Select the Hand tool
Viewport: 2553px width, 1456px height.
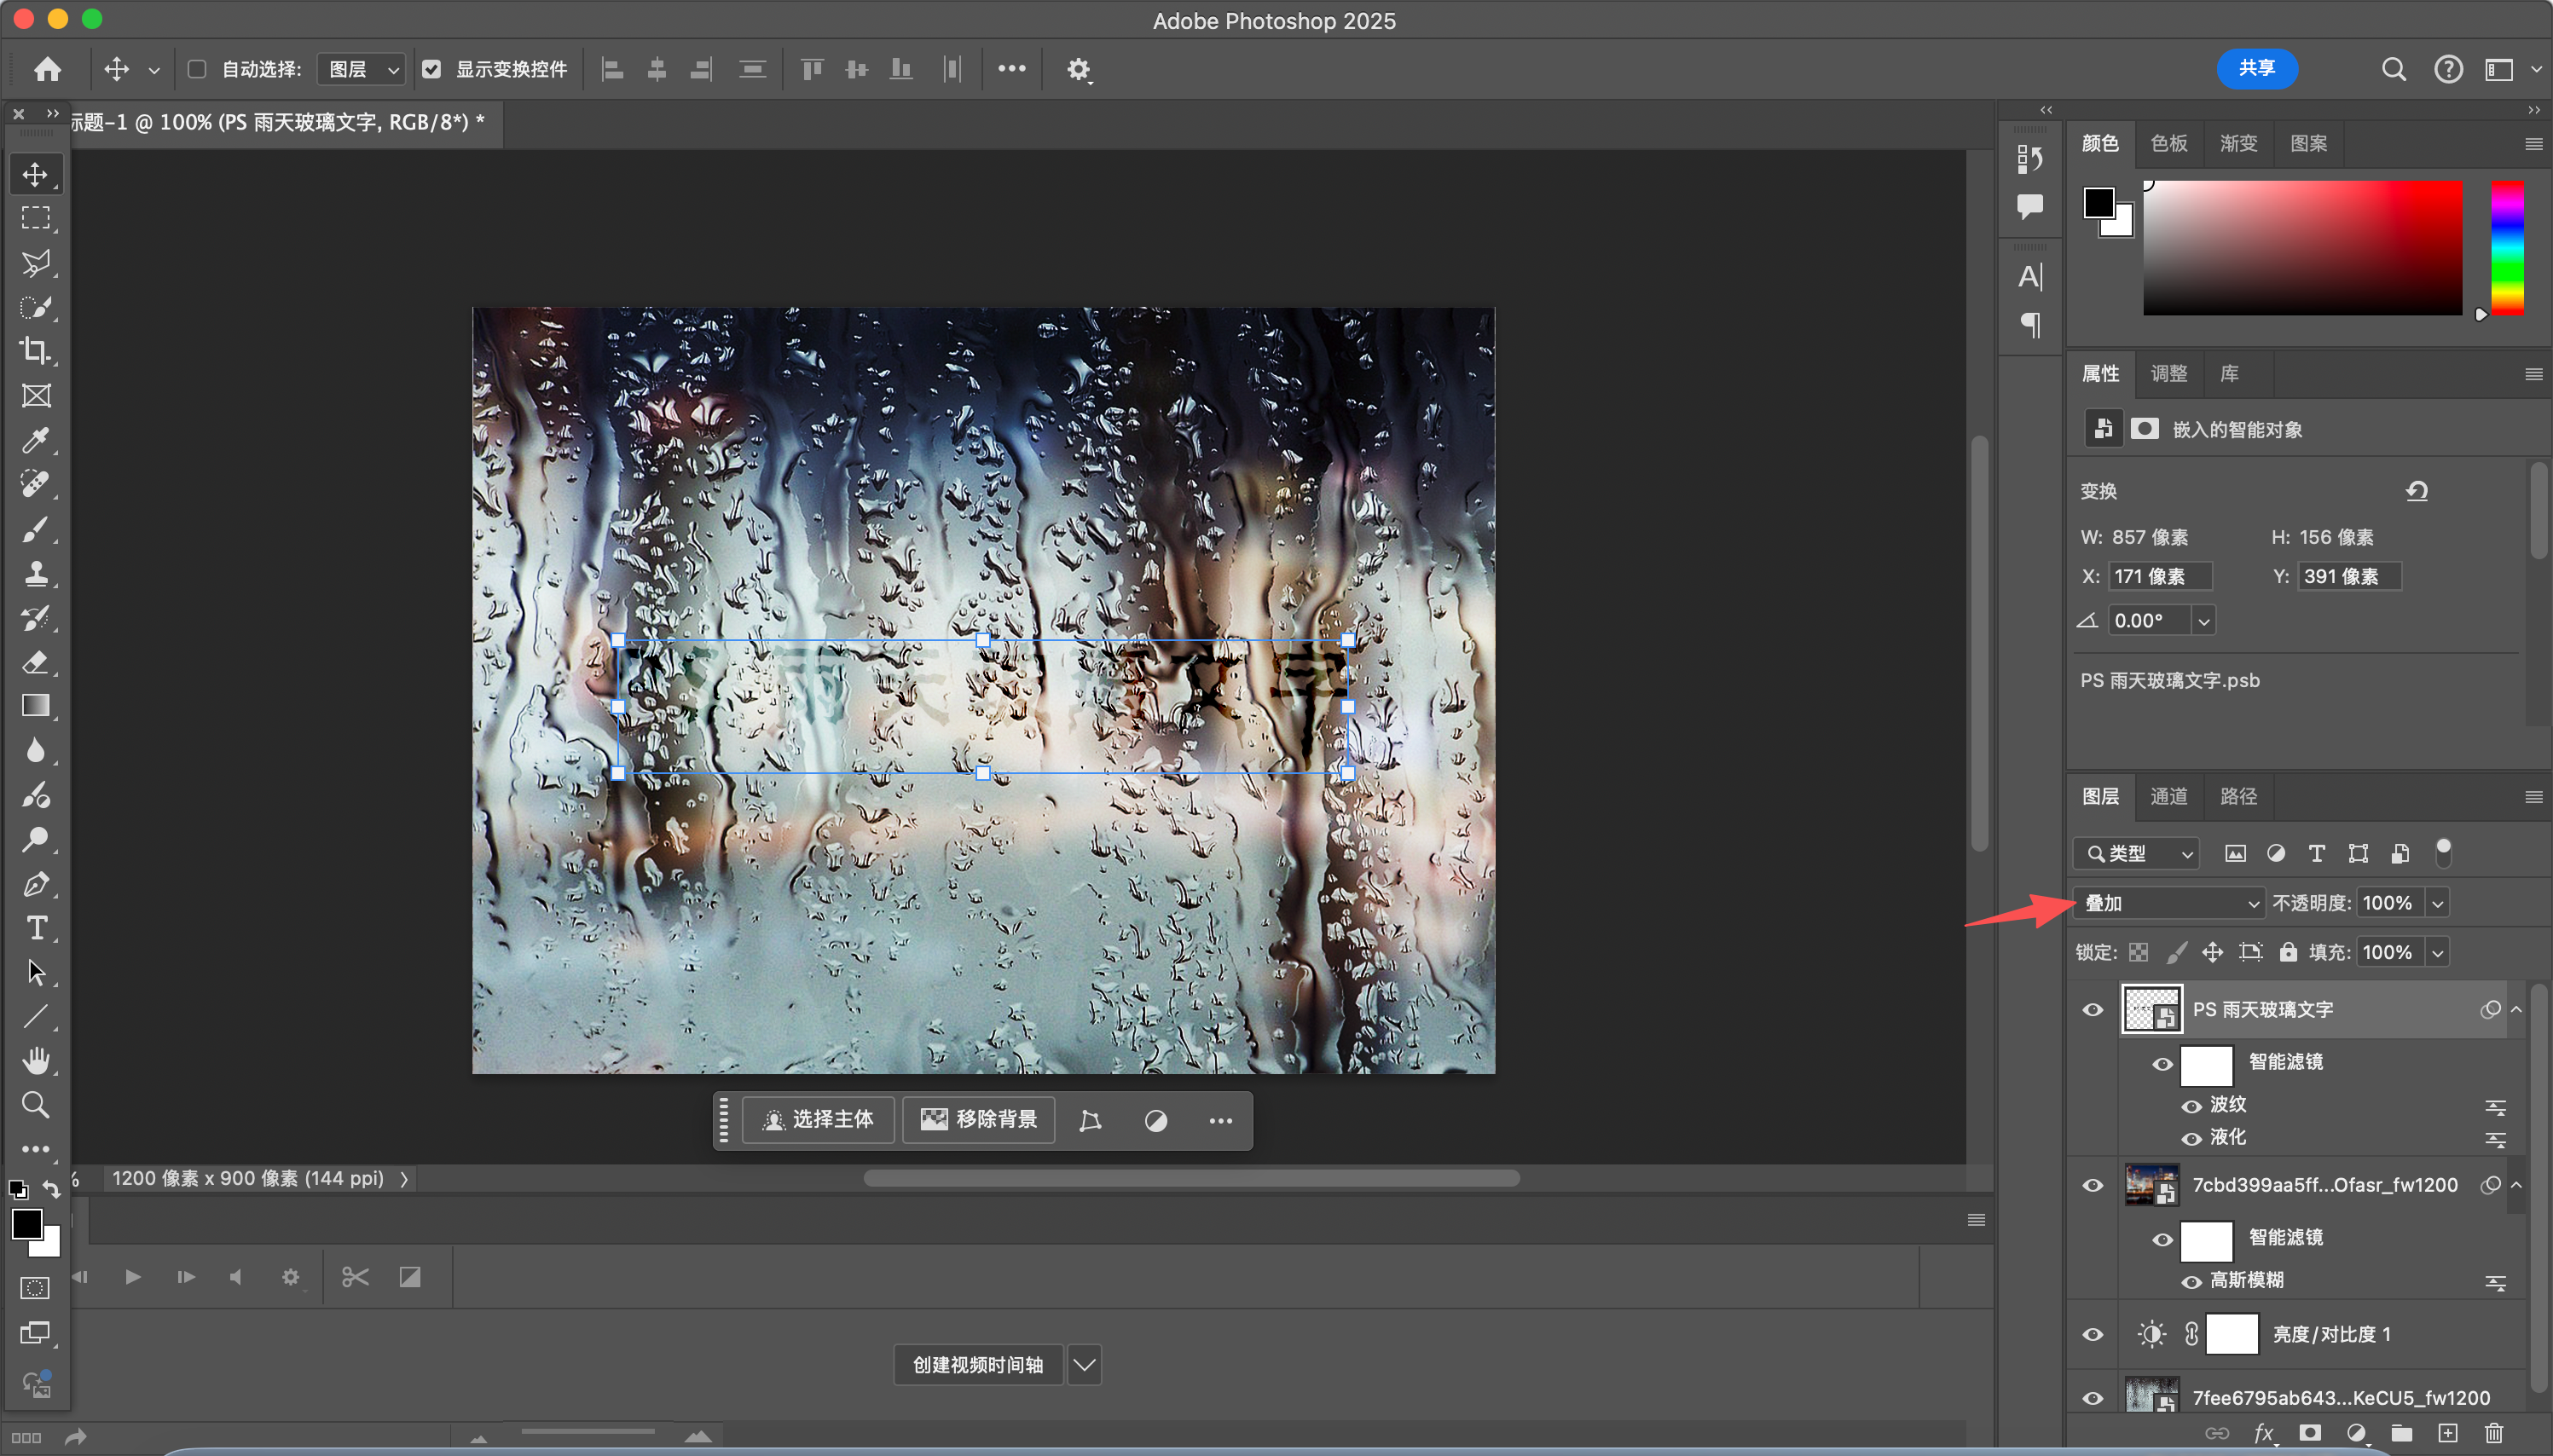tap(36, 1060)
